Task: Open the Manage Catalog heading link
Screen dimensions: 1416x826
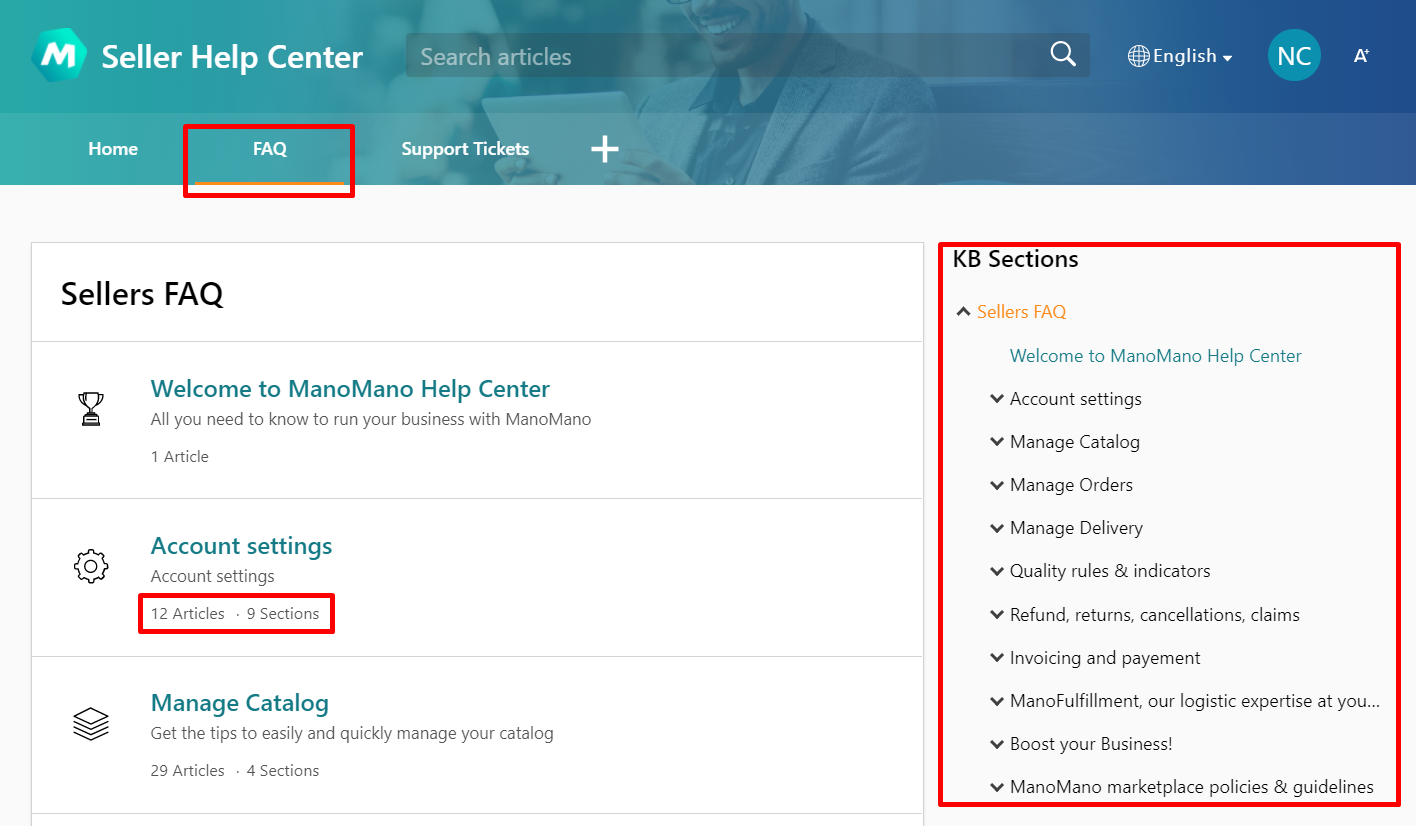Action: click(239, 703)
